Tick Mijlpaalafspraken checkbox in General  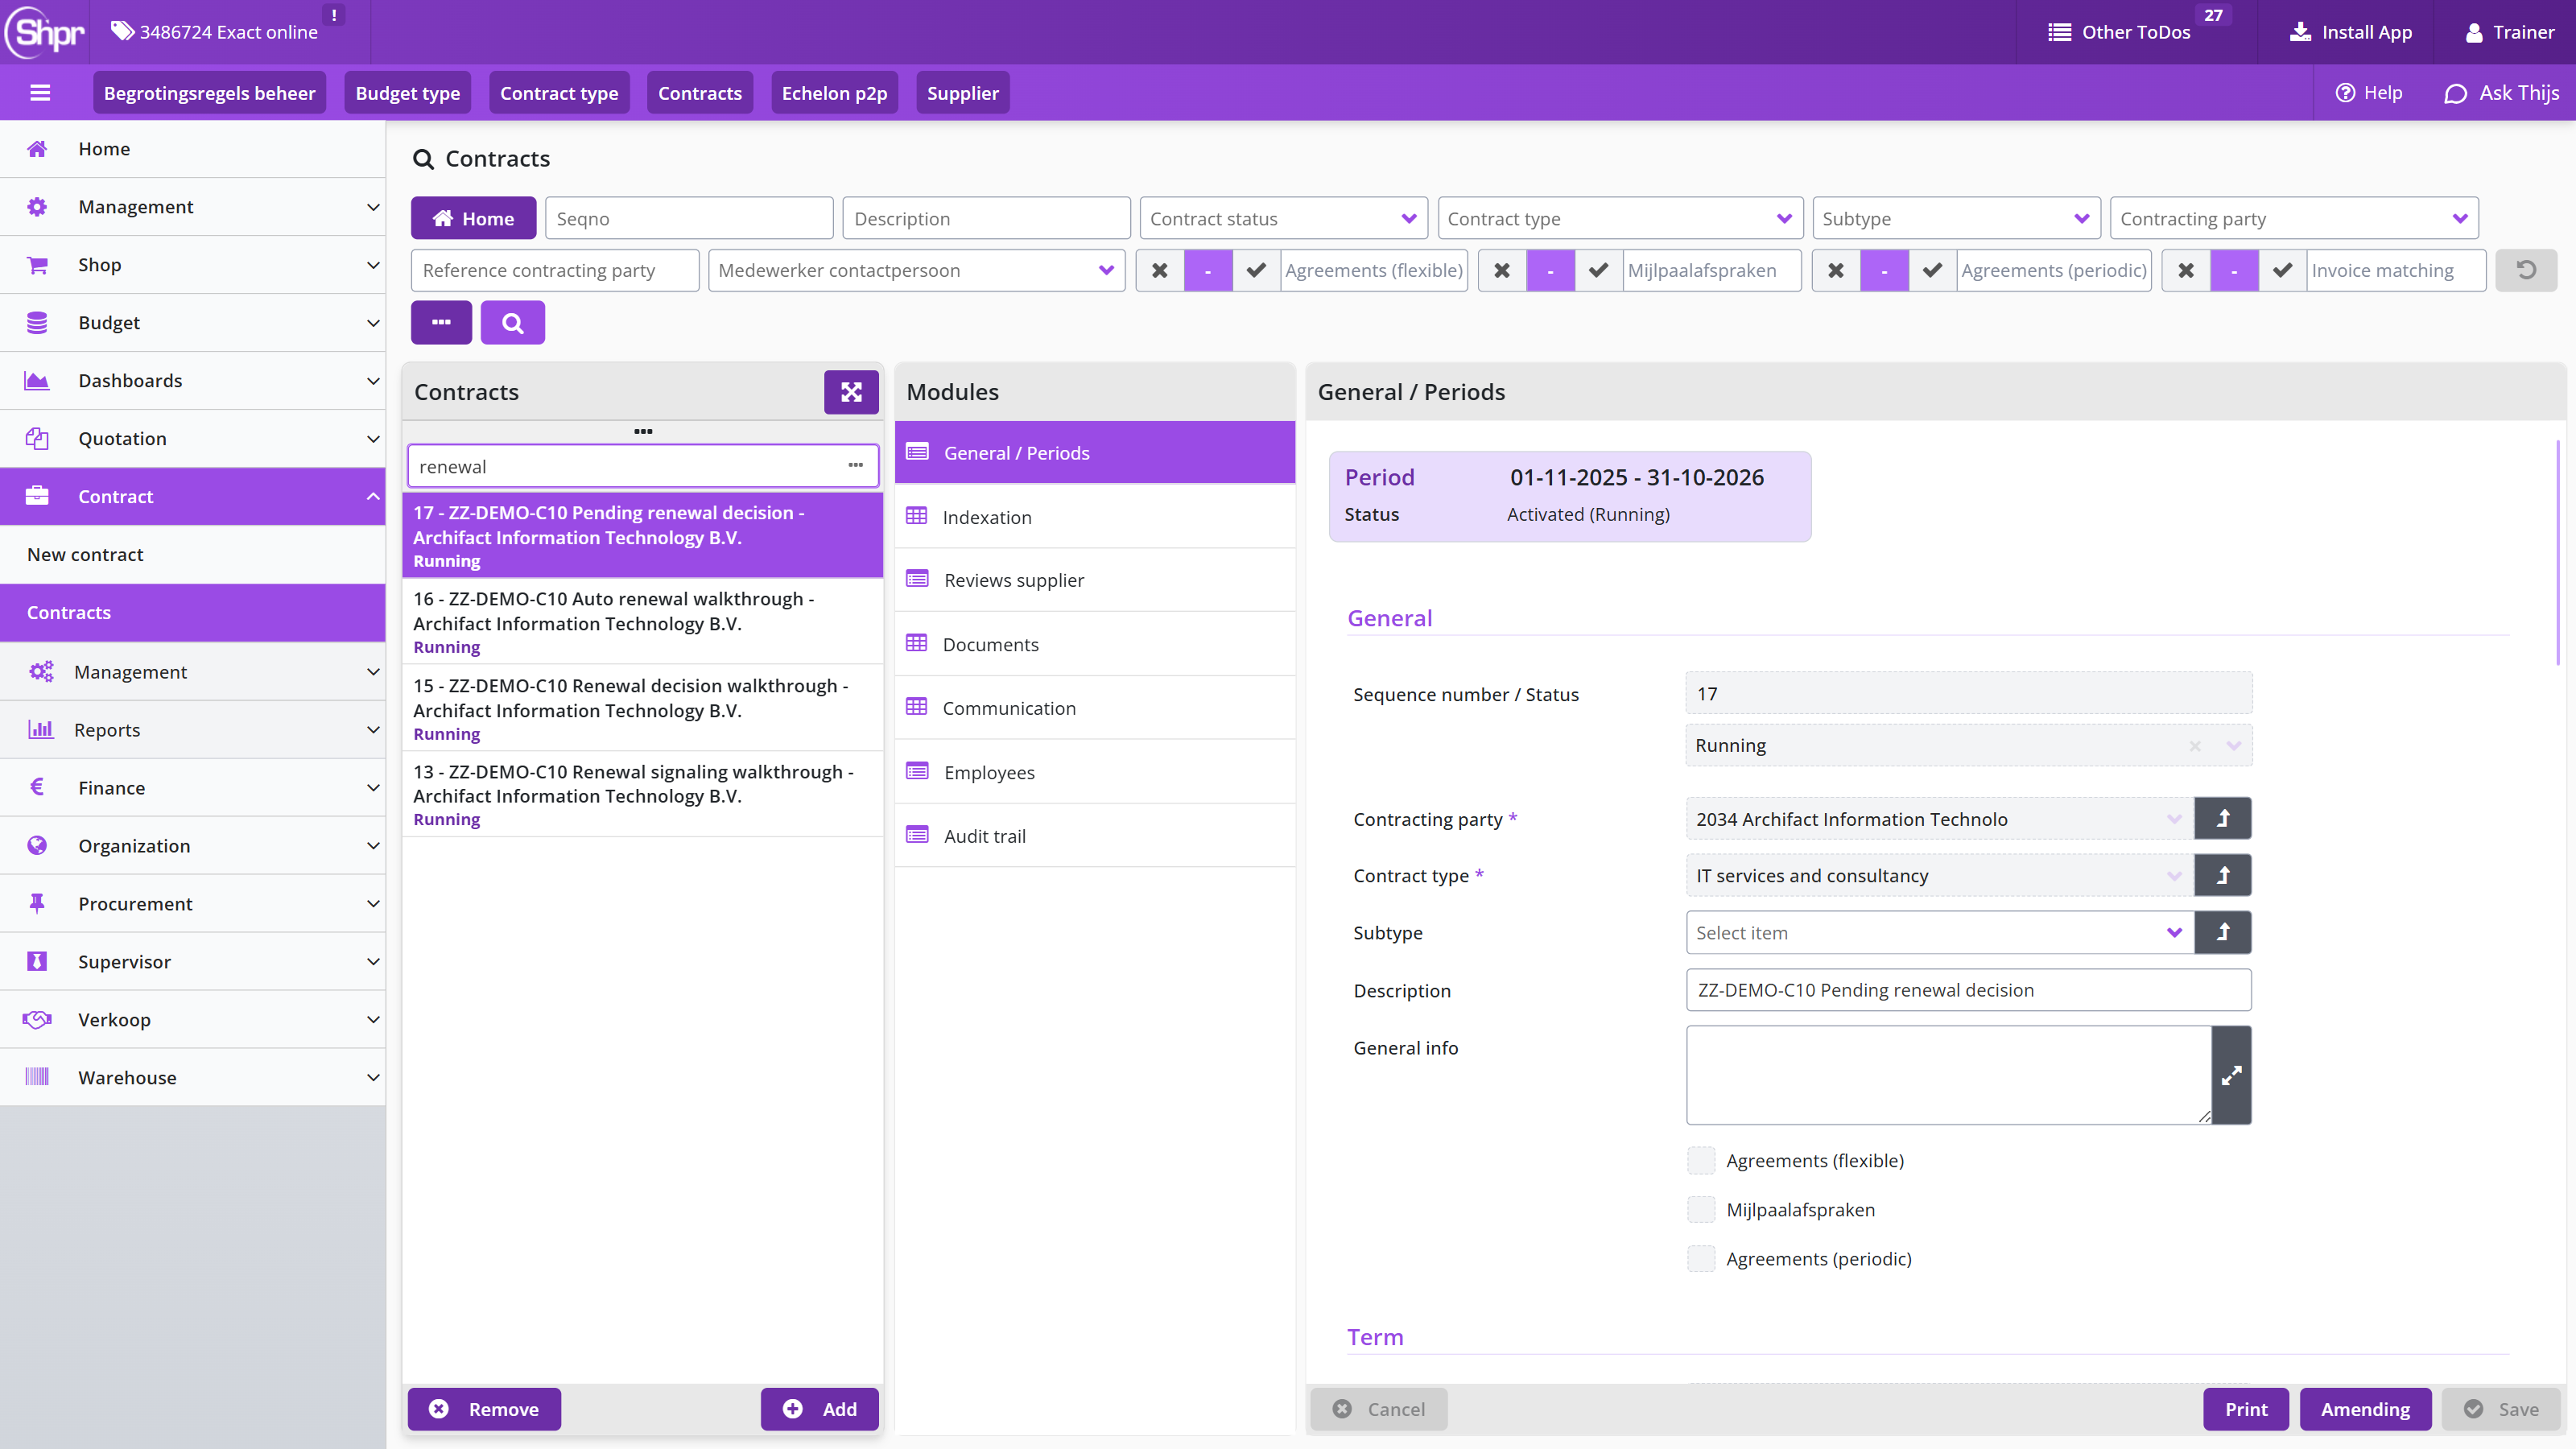click(x=1701, y=1209)
